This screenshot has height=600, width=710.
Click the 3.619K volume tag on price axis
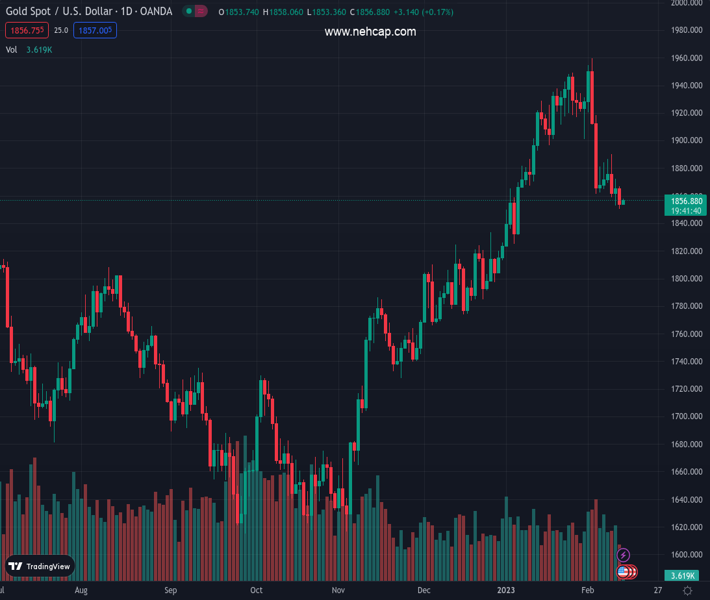pos(684,576)
